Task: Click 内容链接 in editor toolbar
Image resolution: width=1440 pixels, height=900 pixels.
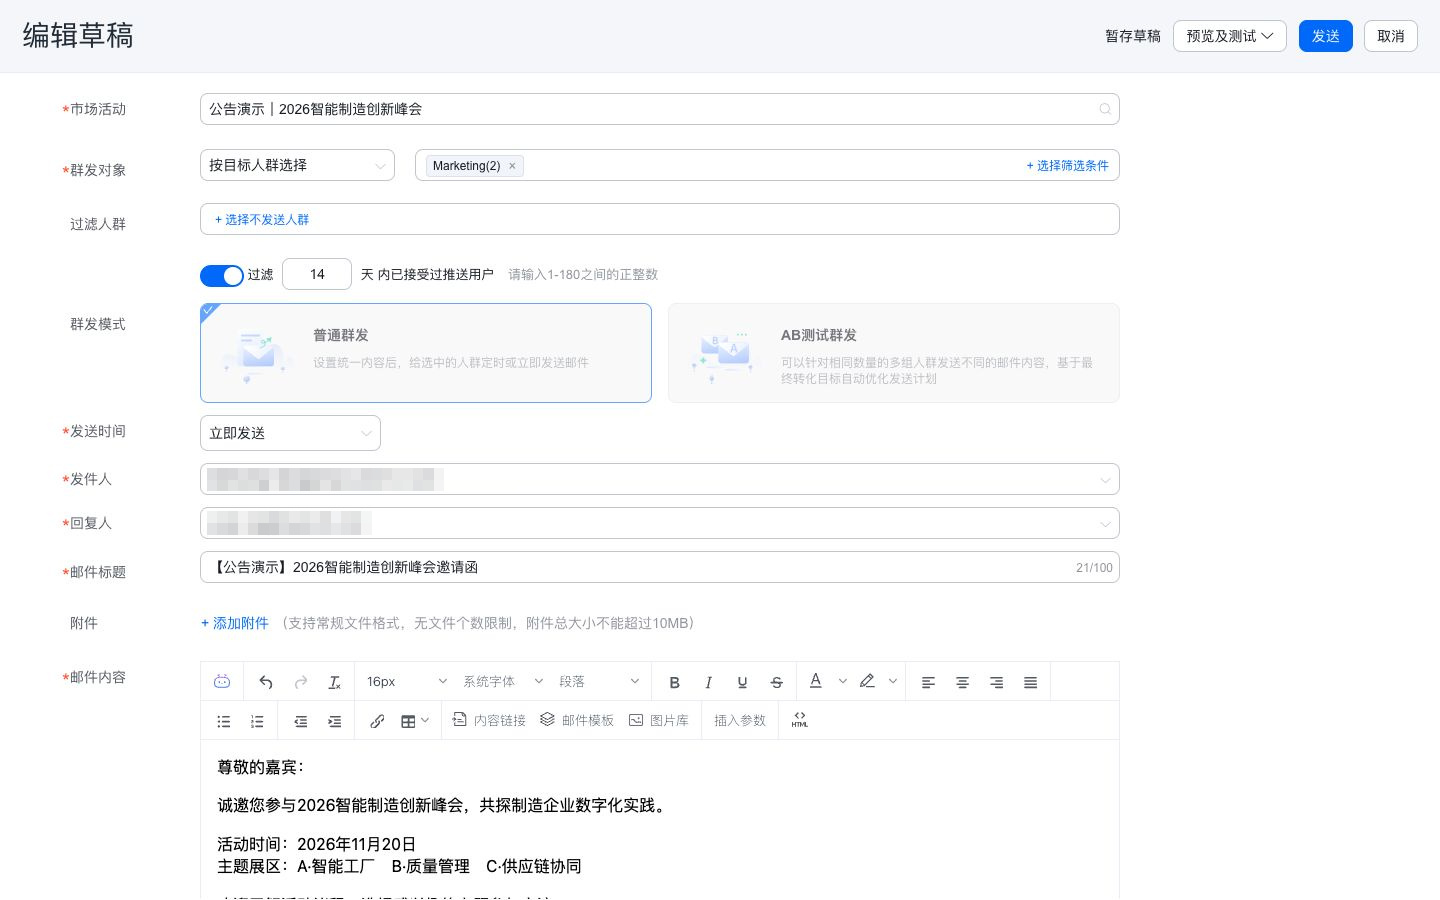Action: (x=489, y=720)
